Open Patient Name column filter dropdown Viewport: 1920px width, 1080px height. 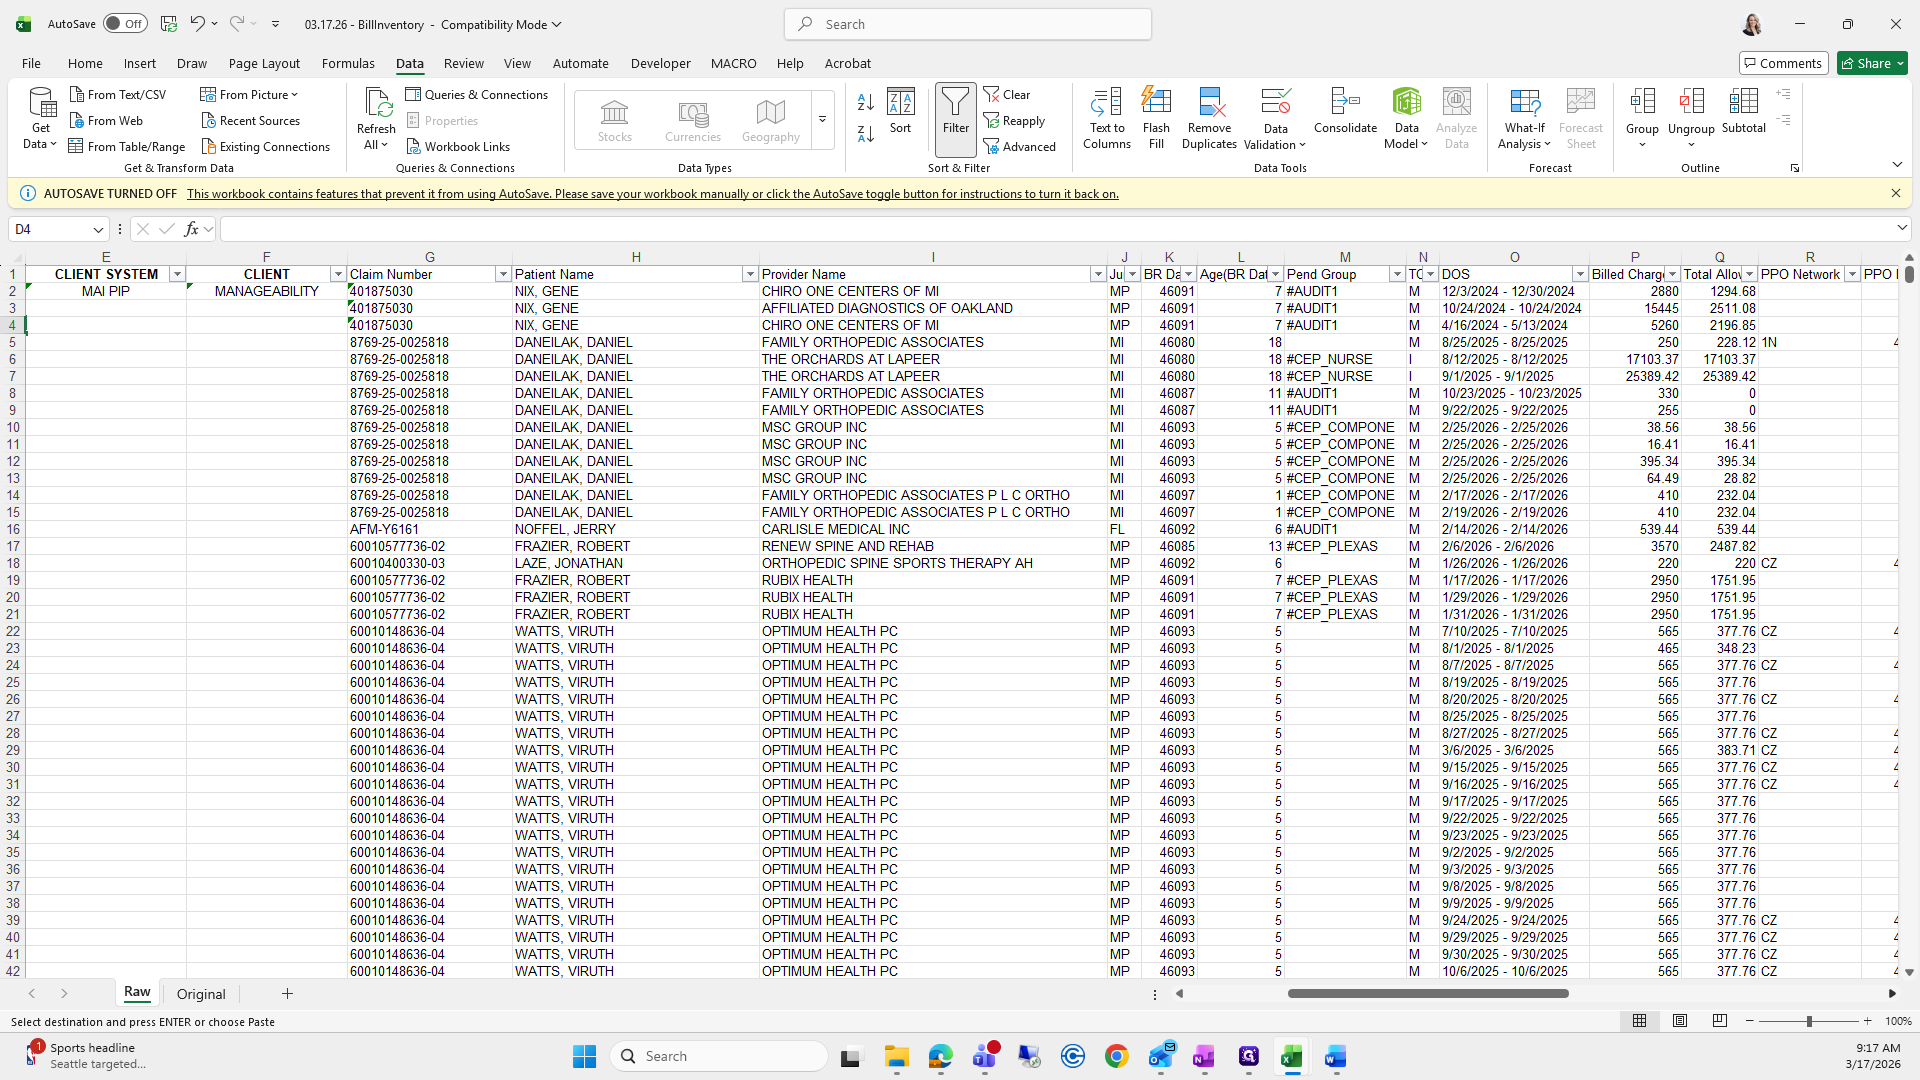pyautogui.click(x=749, y=274)
